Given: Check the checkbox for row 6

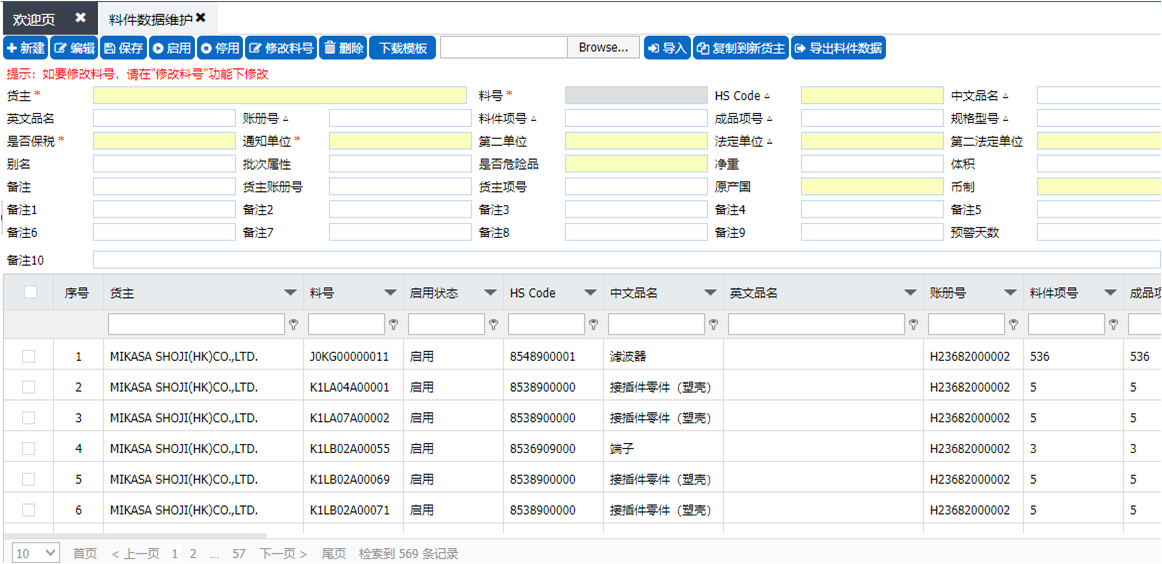Looking at the screenshot, I should tap(28, 509).
